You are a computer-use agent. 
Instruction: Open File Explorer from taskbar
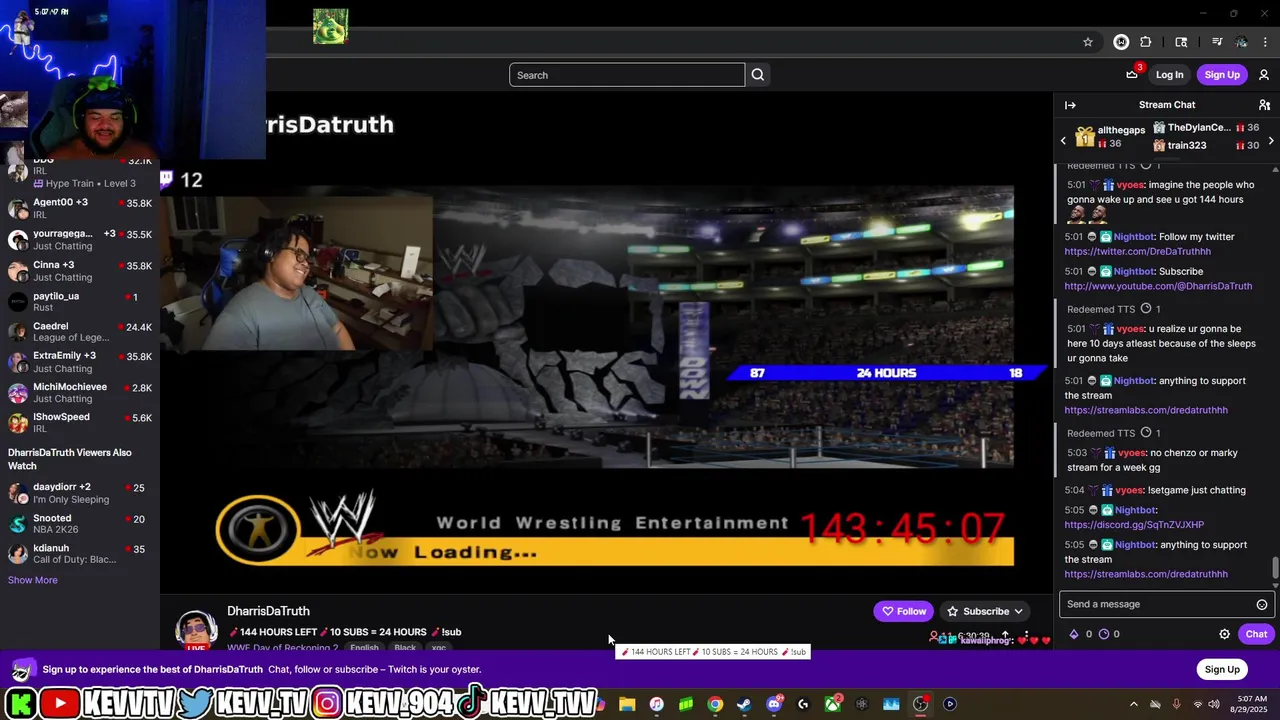tap(627, 704)
